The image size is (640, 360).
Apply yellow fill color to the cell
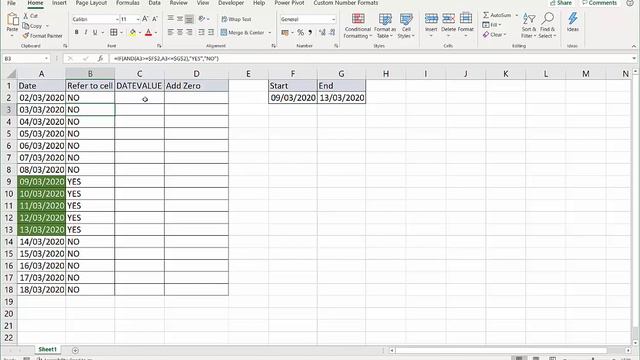pyautogui.click(x=132, y=32)
